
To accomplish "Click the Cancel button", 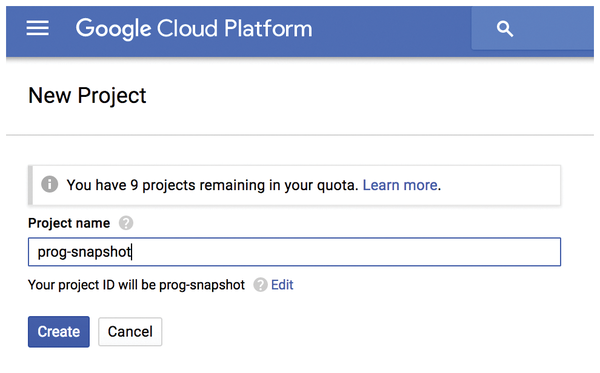I will pos(130,332).
